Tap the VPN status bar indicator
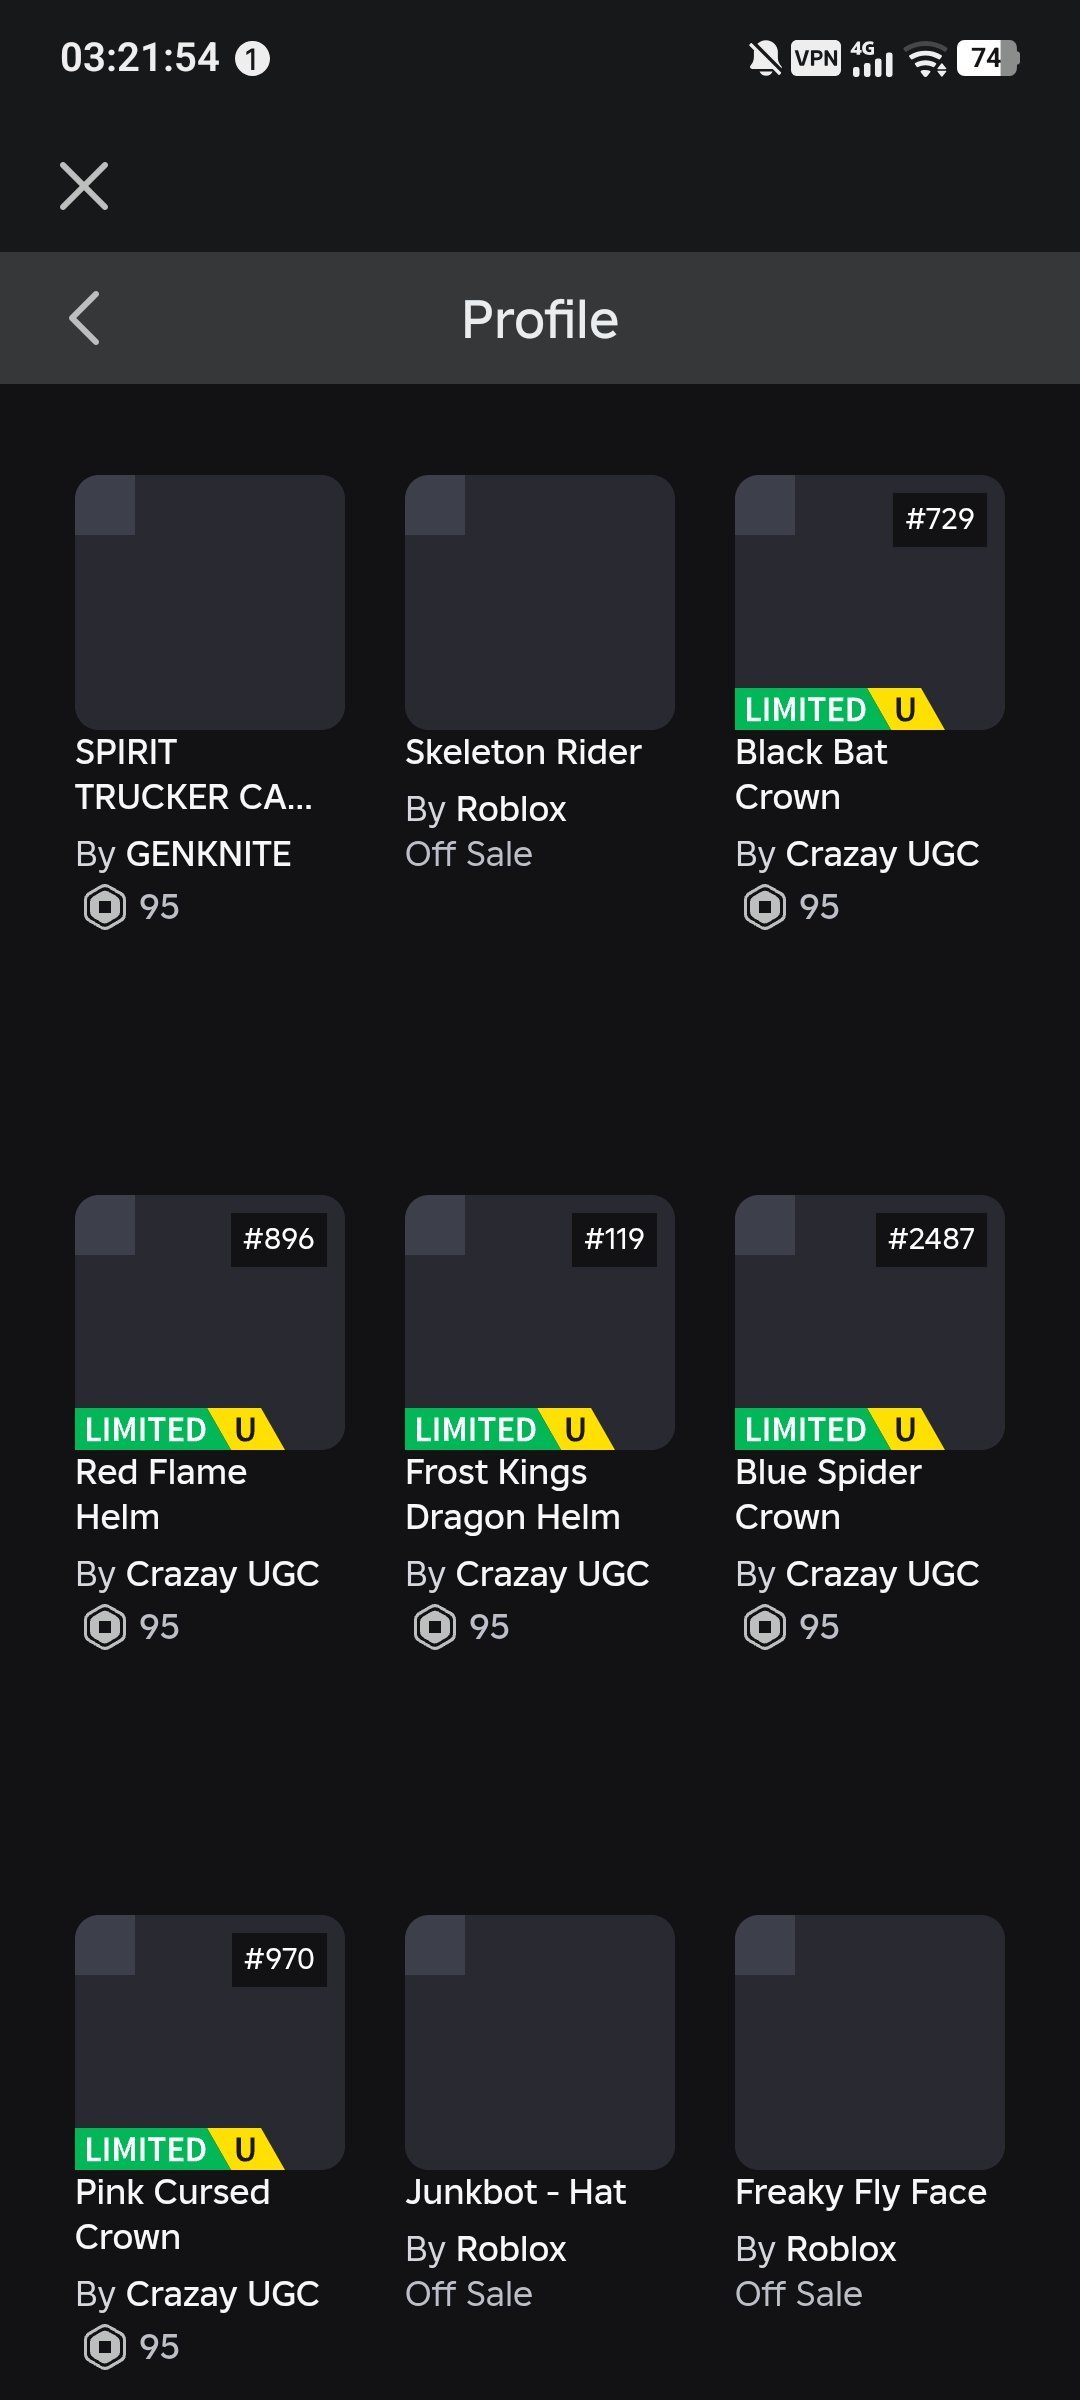The height and width of the screenshot is (2400, 1080). click(816, 58)
